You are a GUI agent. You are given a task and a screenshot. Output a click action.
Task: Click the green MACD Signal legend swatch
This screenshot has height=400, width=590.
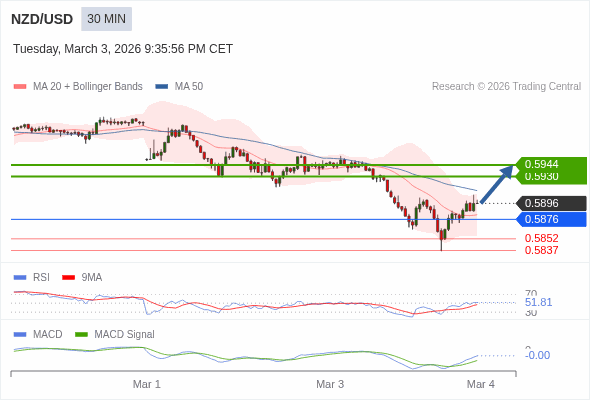pos(81,335)
